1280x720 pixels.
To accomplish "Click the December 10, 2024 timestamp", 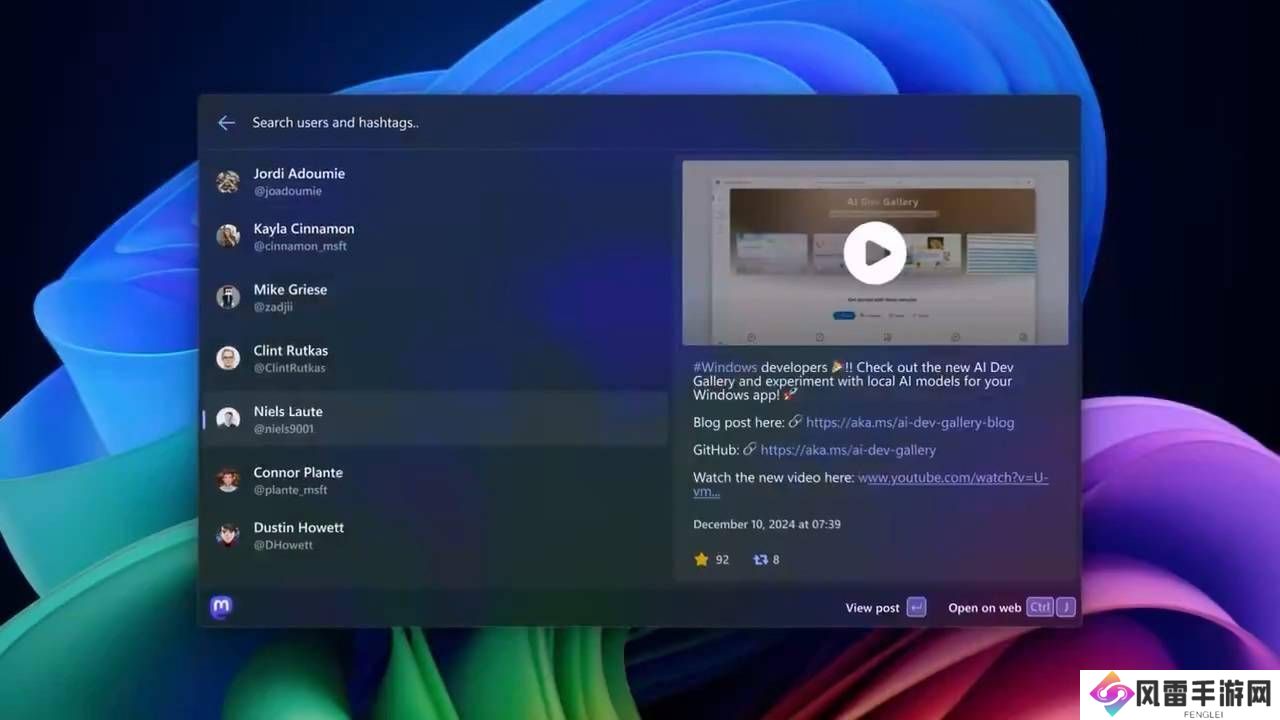I will coord(767,524).
